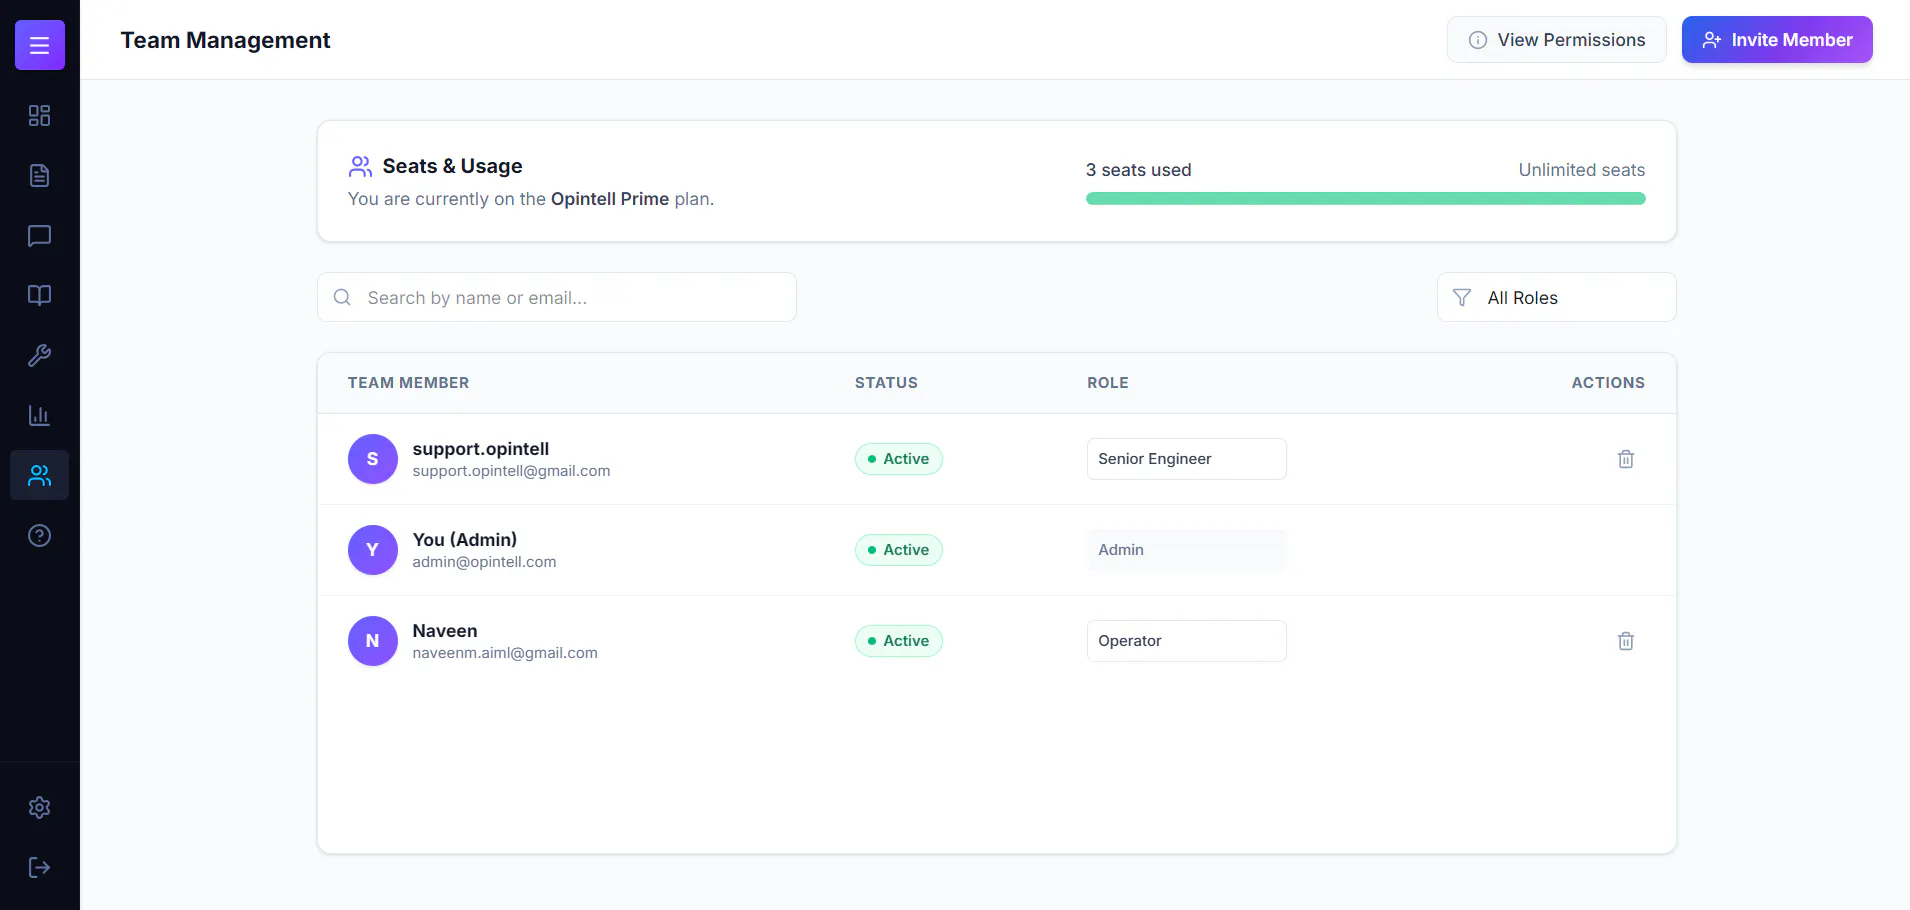Select the team members icon in sidebar
The width and height of the screenshot is (1910, 910).
[x=39, y=475]
